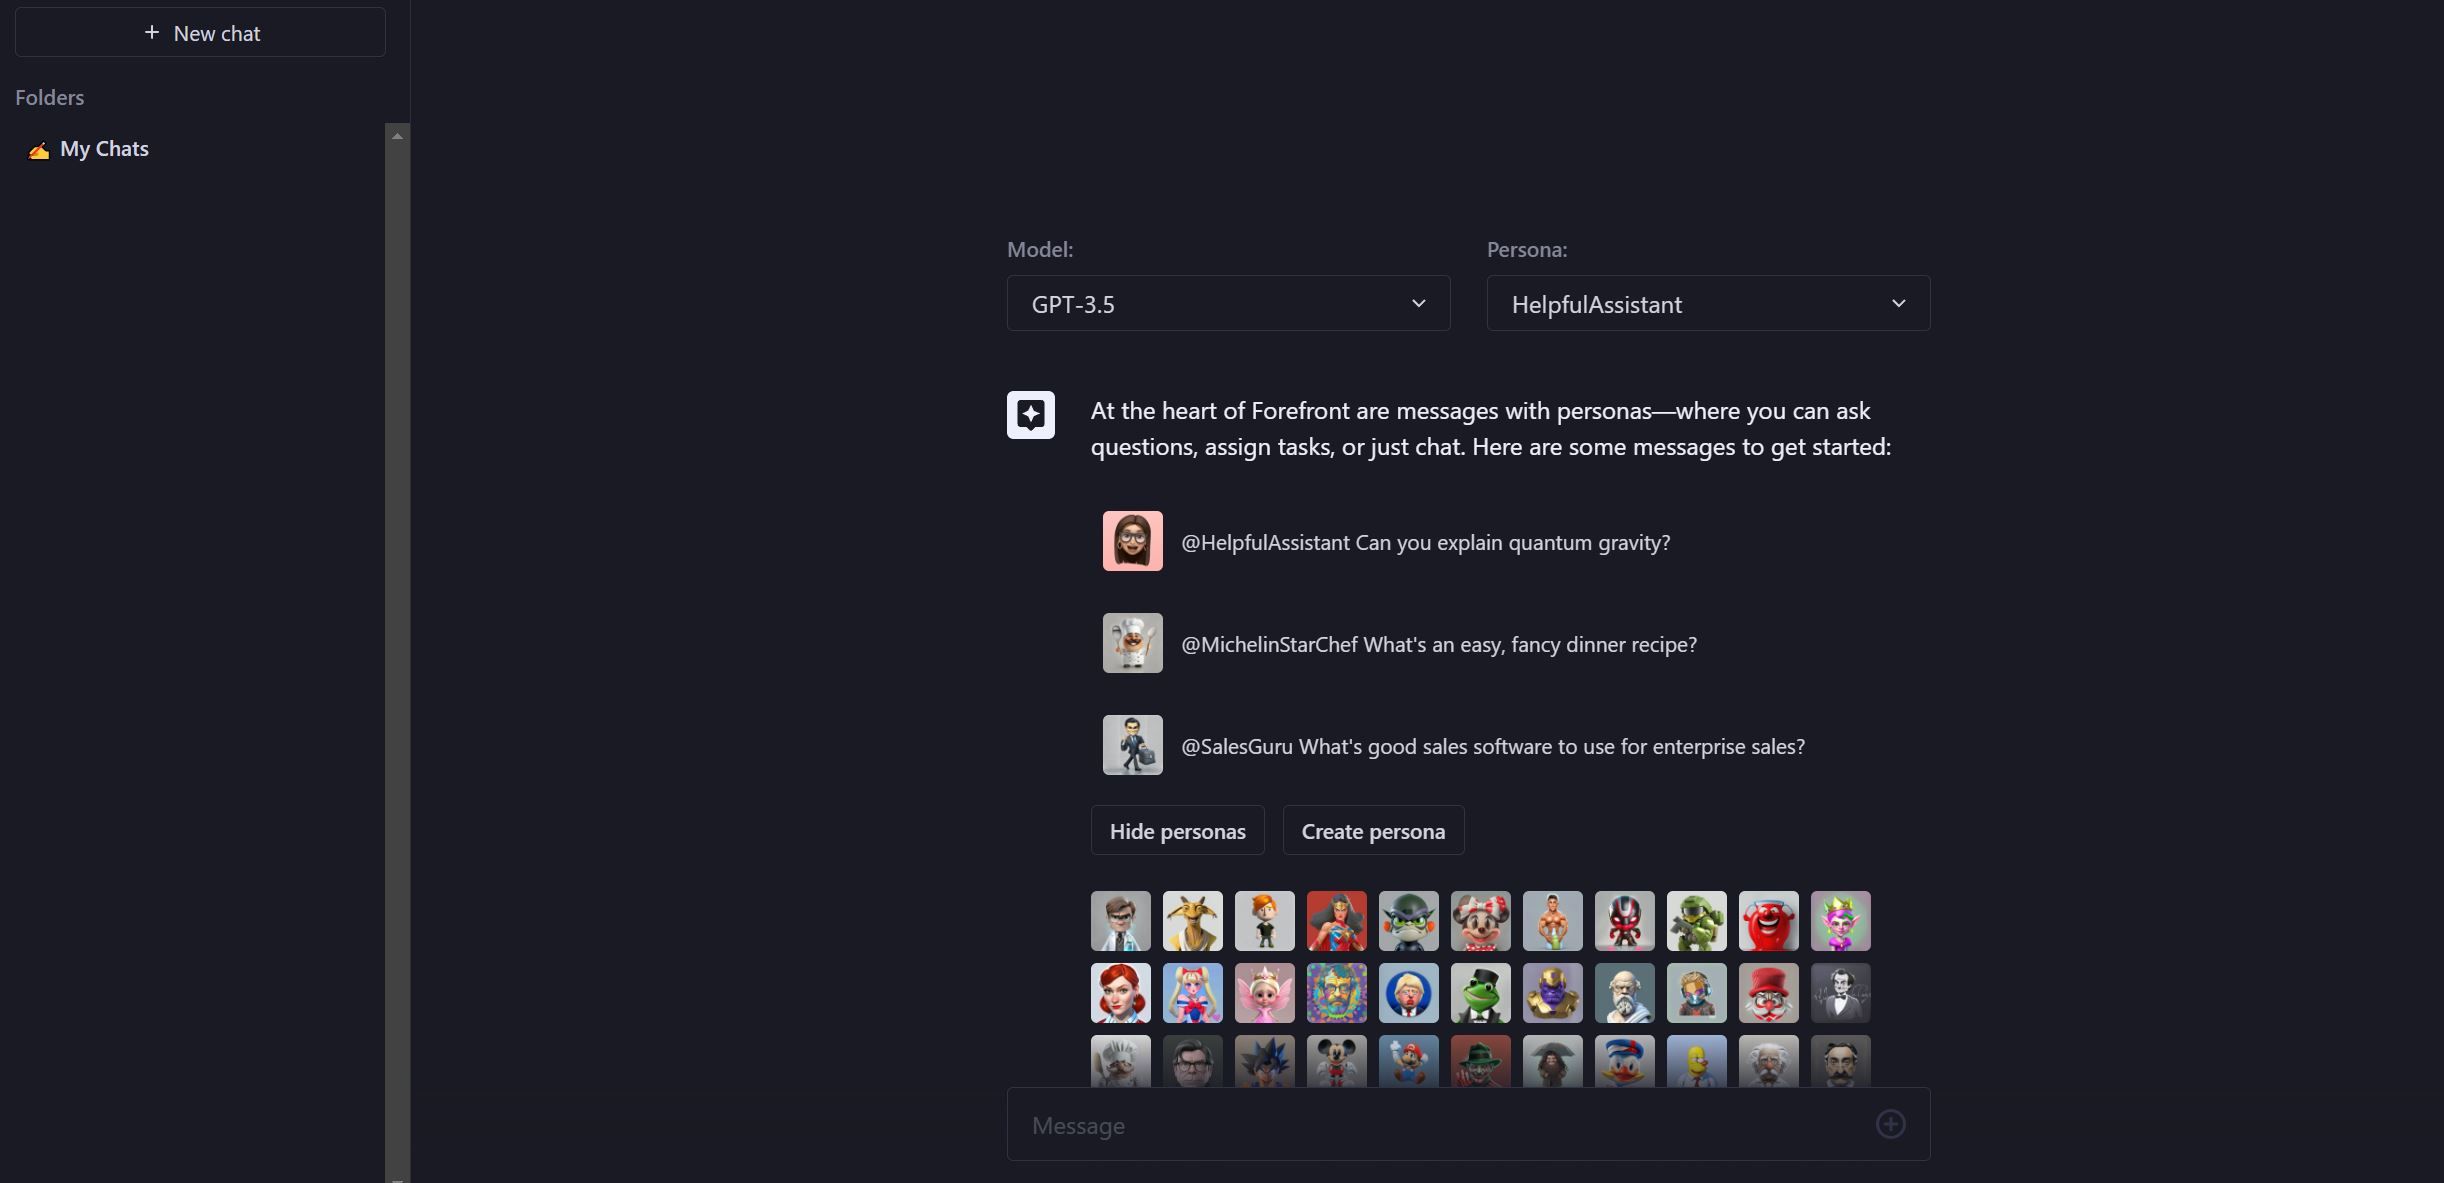The image size is (2444, 1183).
Task: Click the Forefront sparkle logo icon
Action: 1030,415
